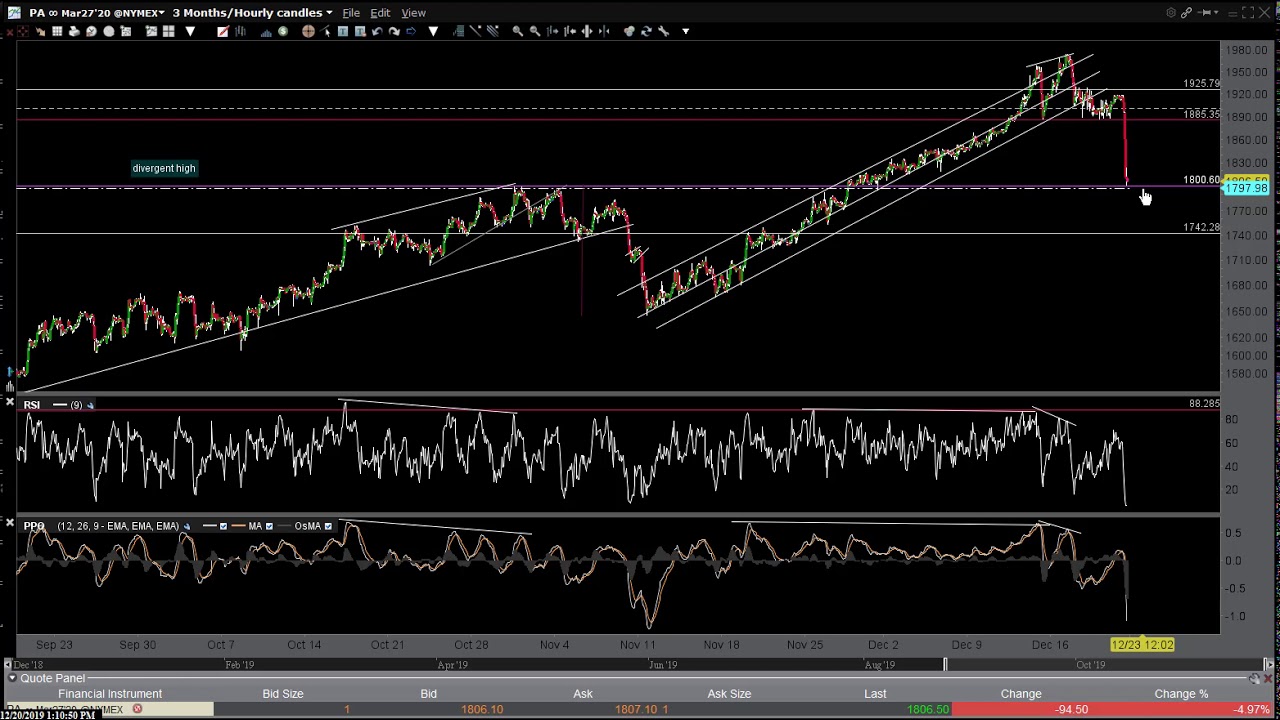Click the Bid price 1806.10 cell
1280x720 pixels.
[x=482, y=710]
